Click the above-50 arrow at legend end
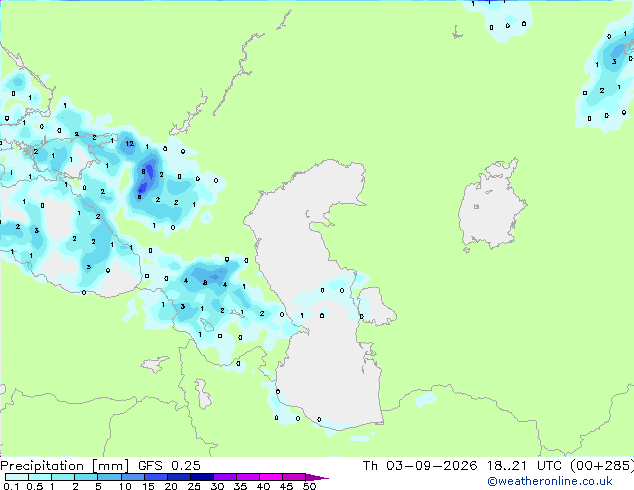This screenshot has width=634, height=490. click(317, 477)
